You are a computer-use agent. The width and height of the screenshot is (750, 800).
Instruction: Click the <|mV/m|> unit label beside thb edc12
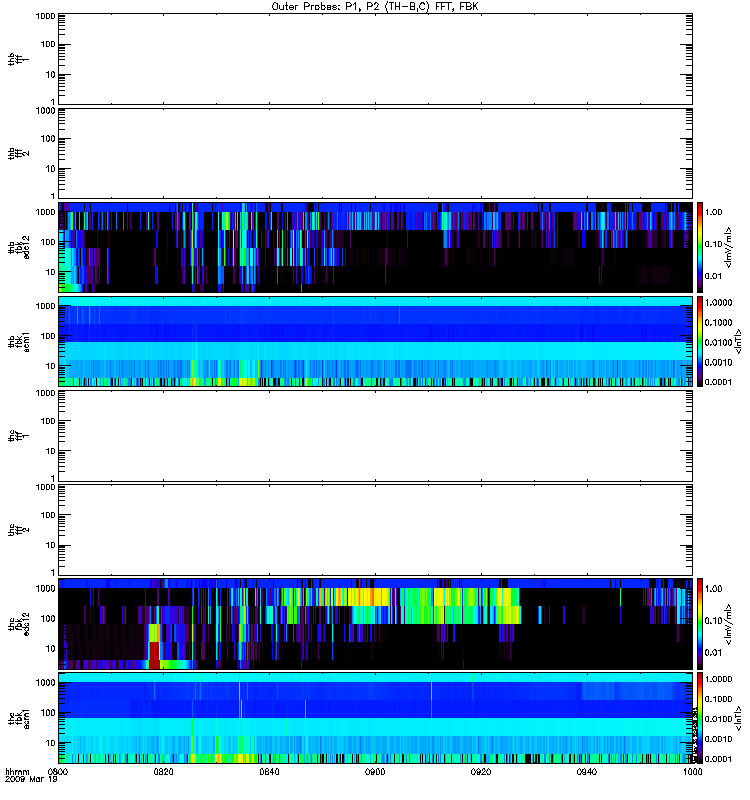[x=729, y=247]
